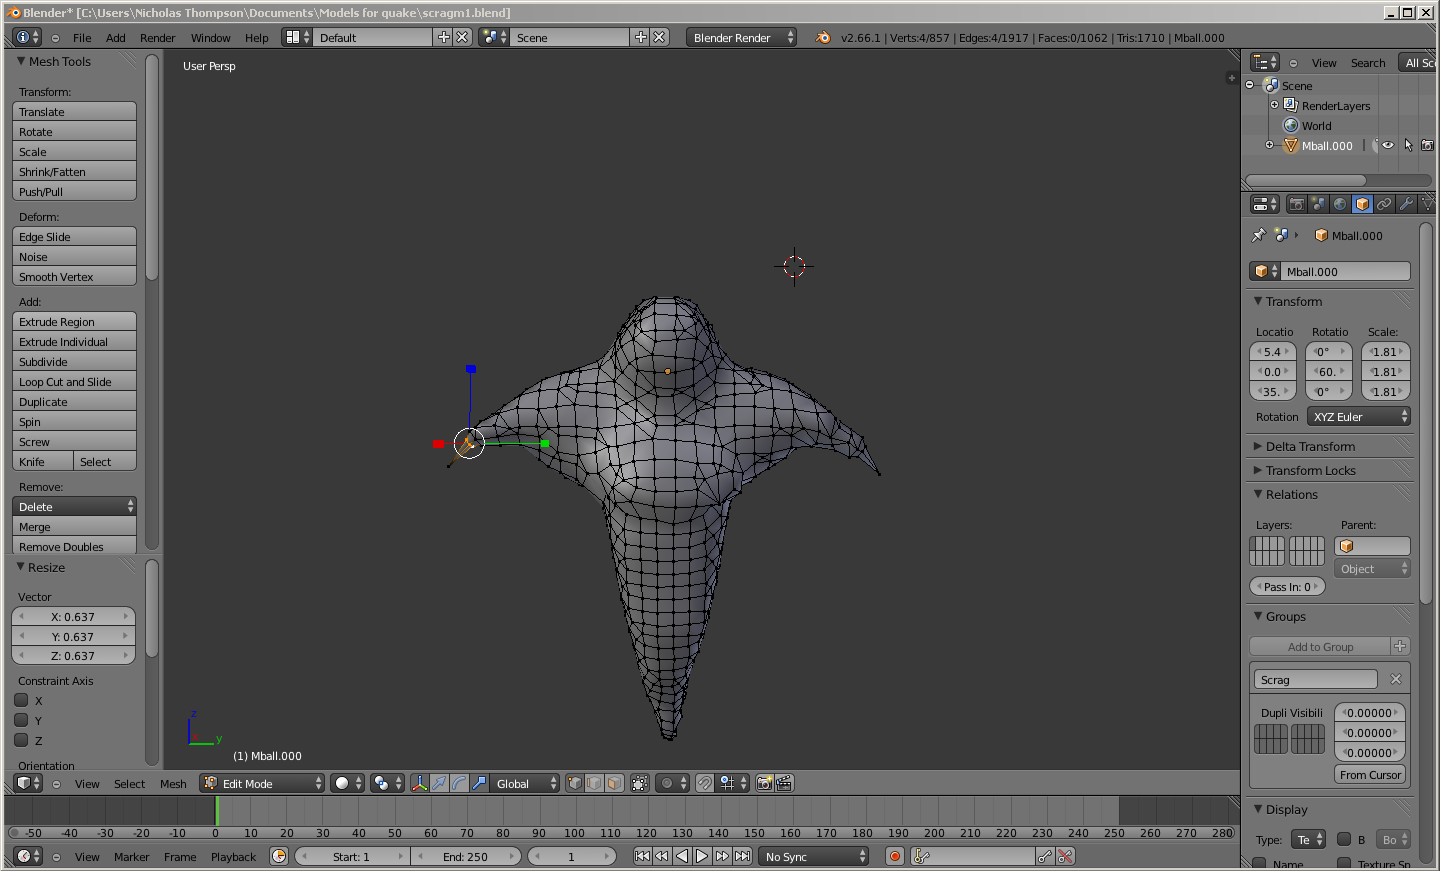Open the Render properties camera tab

(x=1296, y=204)
